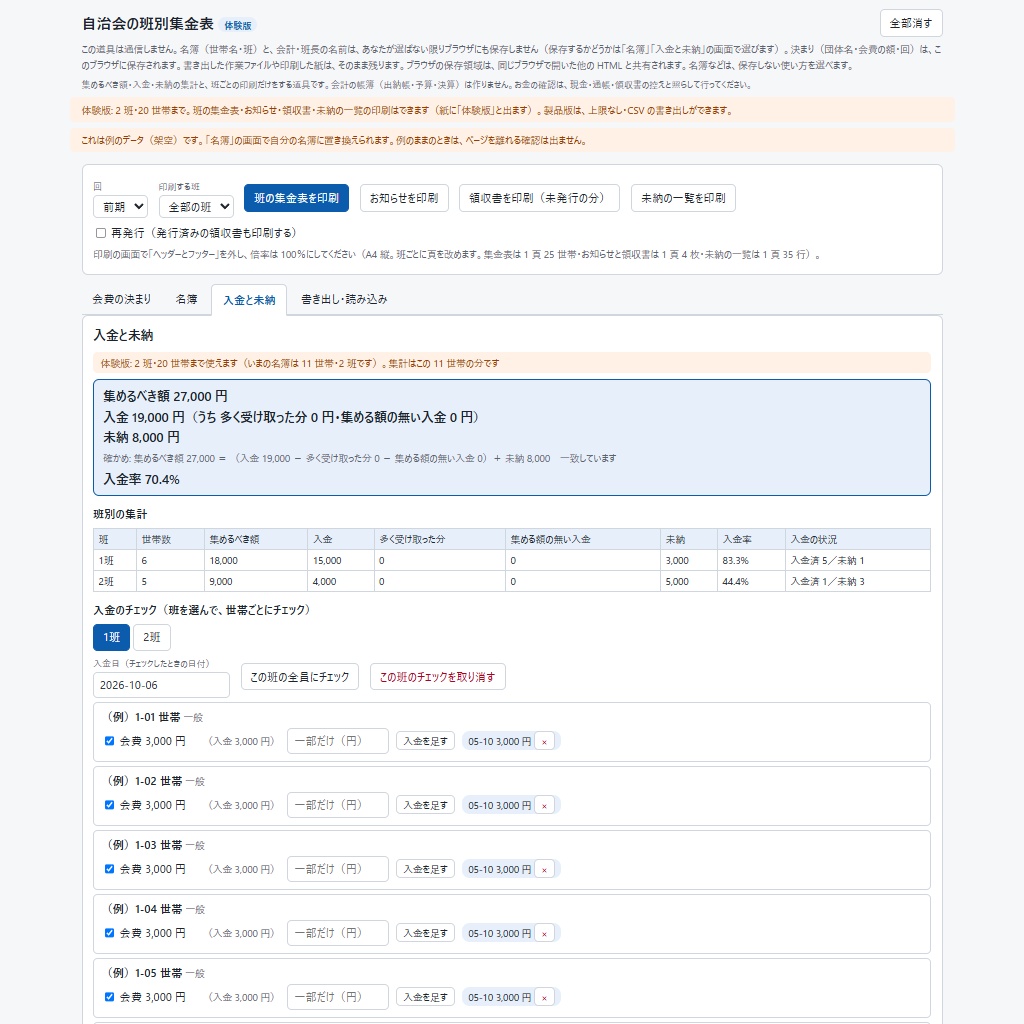This screenshot has height=1024, width=1024.
Task: Click the 全部消す button
Action: [911, 24]
